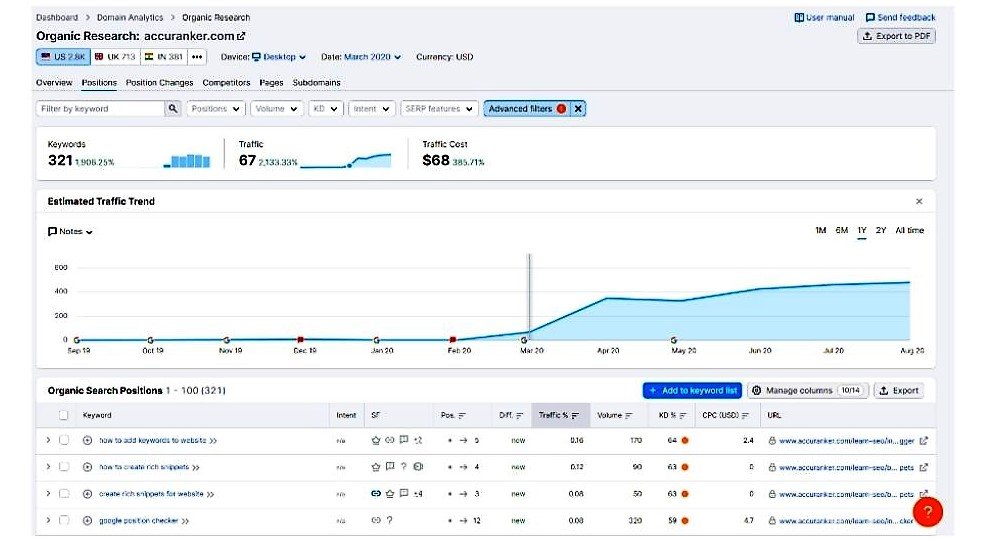This screenshot has height=541, width=994.
Task: Click red note marker at Dec 19
Action: pos(301,340)
